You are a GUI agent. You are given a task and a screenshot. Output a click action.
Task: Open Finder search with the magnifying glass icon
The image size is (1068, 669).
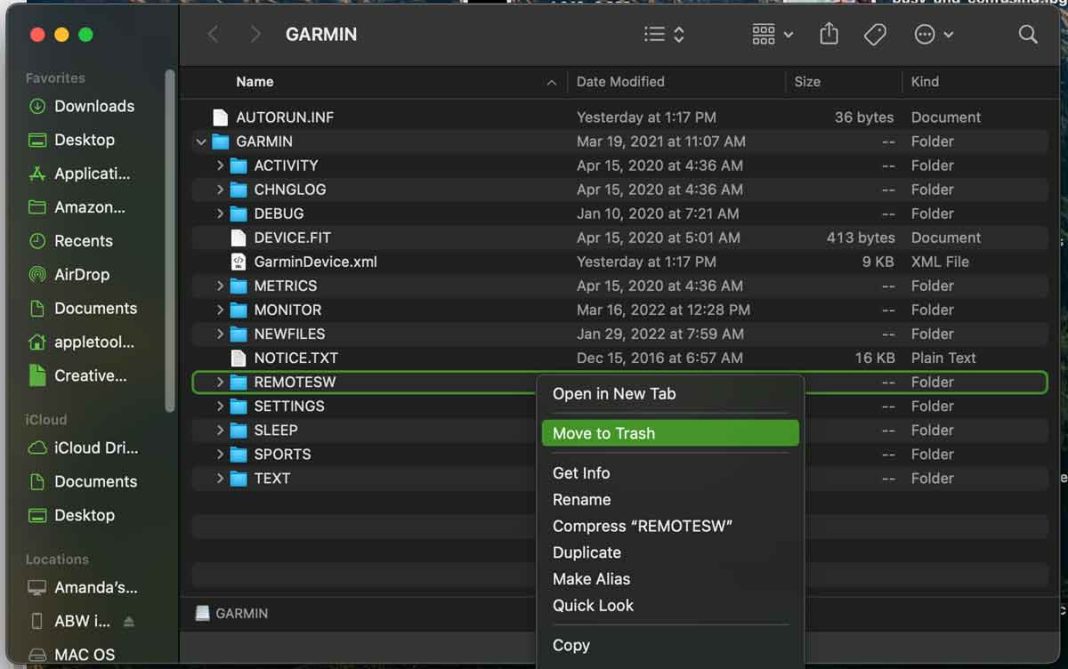pyautogui.click(x=1028, y=33)
